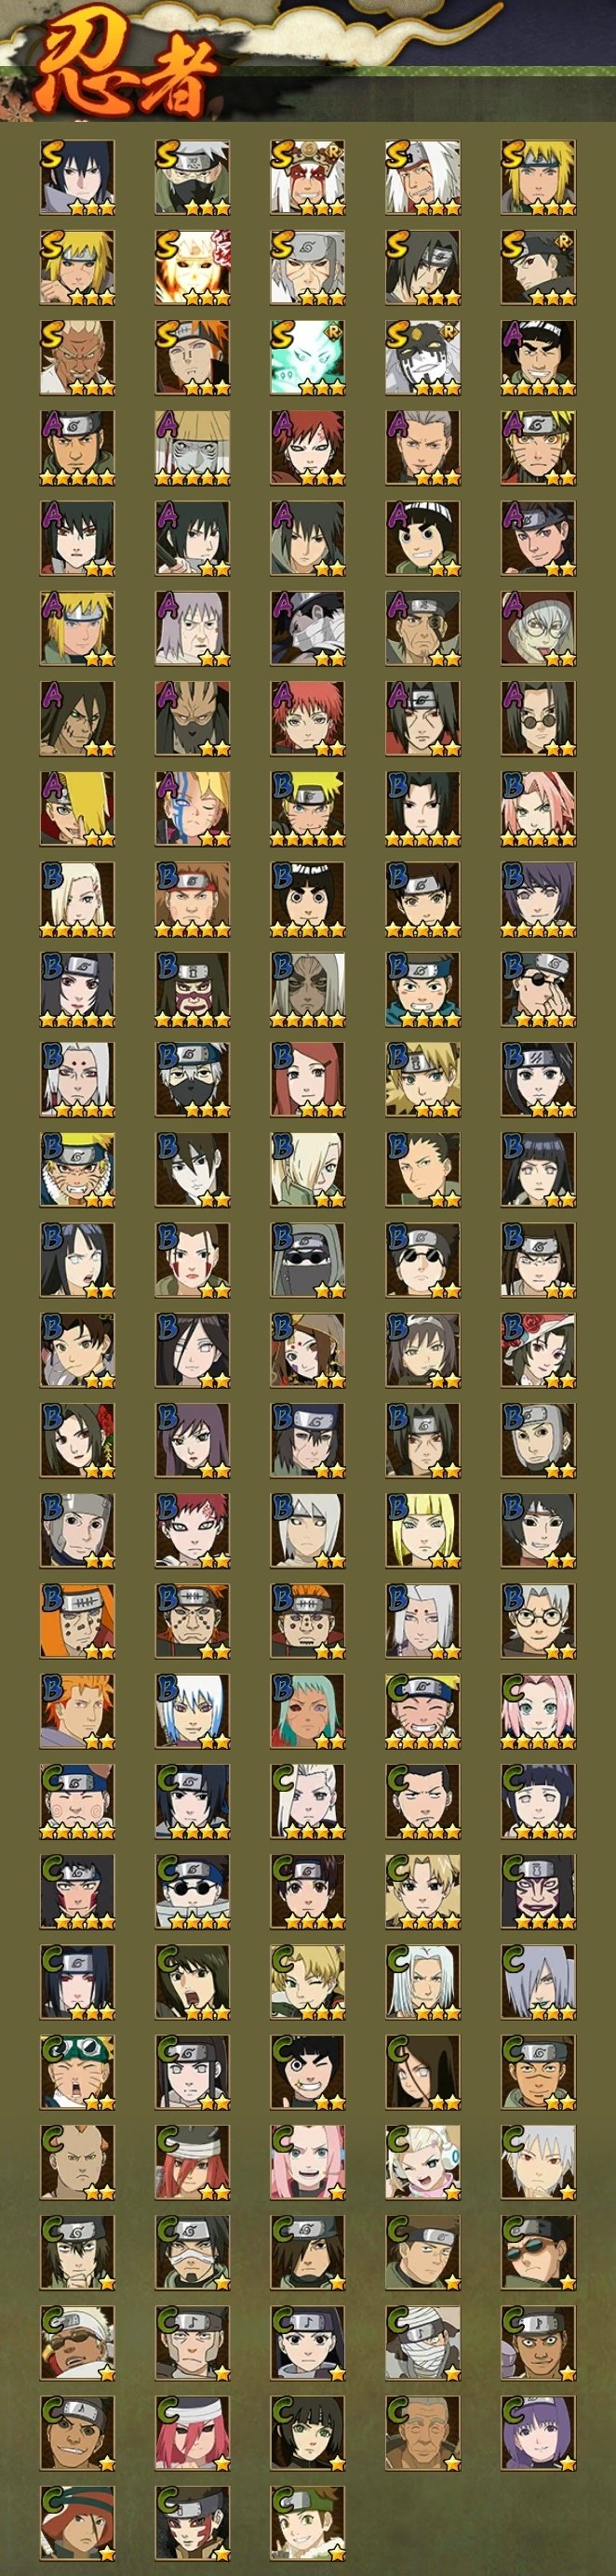Image resolution: width=616 pixels, height=2576 pixels.
Task: Pick the A-rank hooded Kabuto with round glasses
Action: pyautogui.click(x=538, y=629)
